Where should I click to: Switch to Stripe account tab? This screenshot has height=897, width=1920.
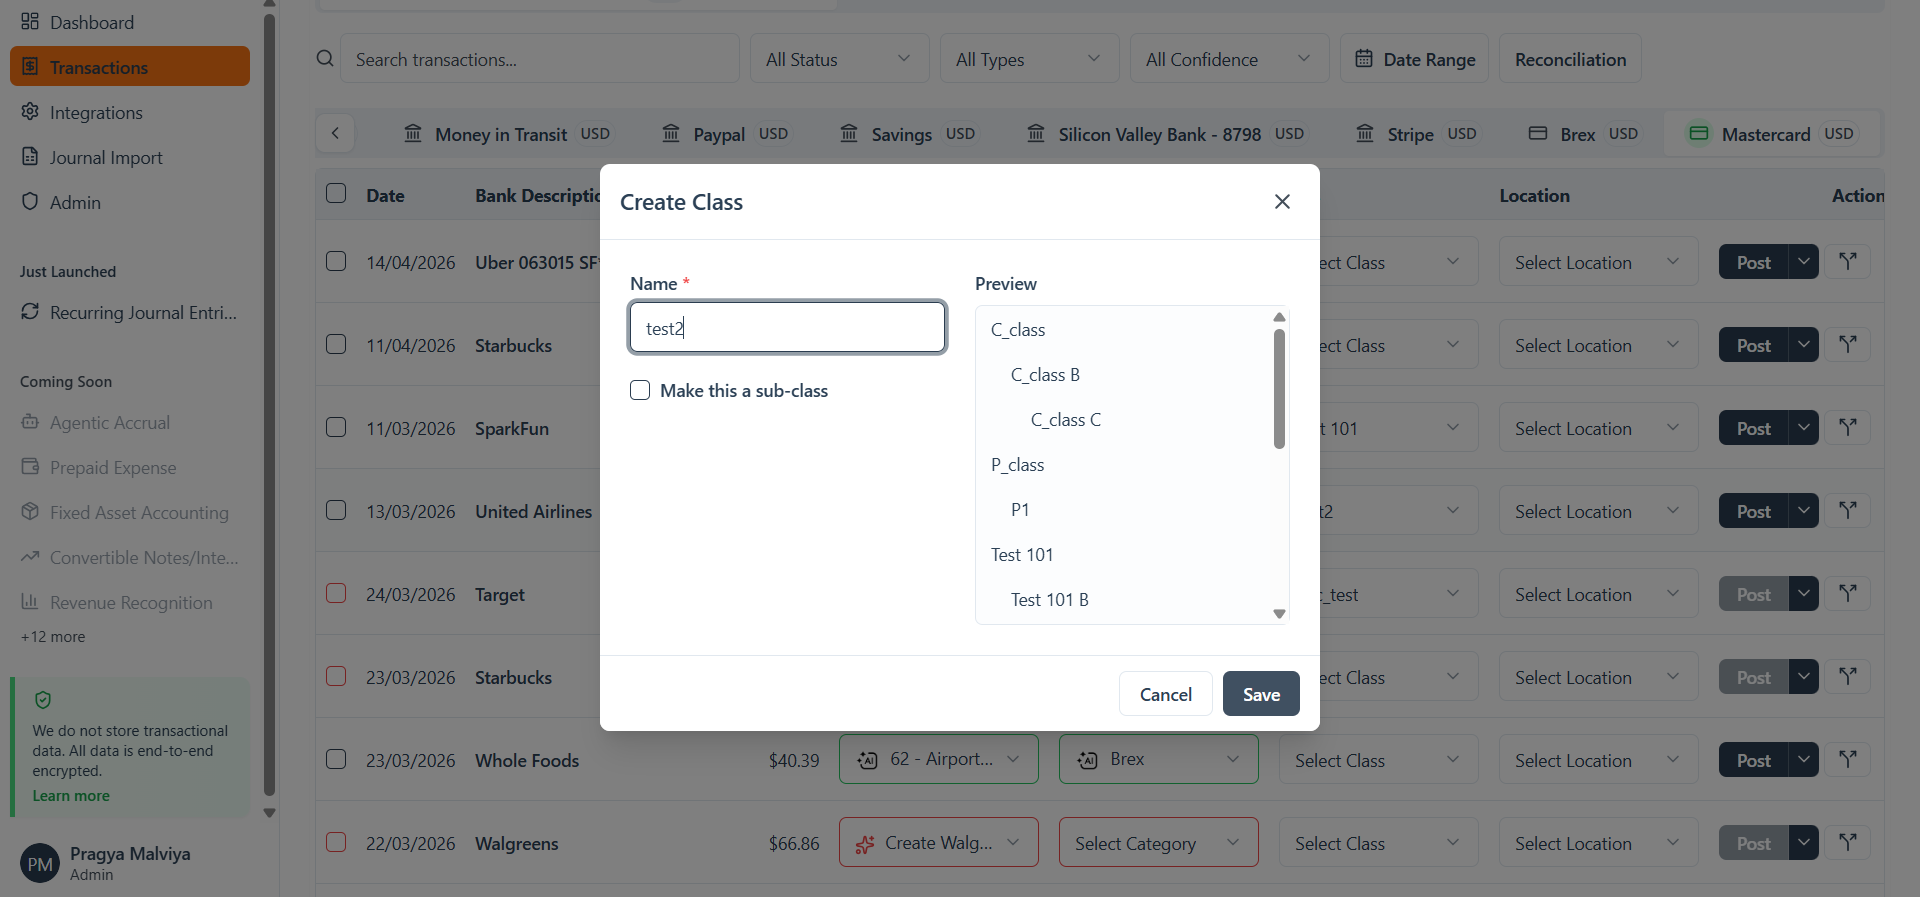1417,134
